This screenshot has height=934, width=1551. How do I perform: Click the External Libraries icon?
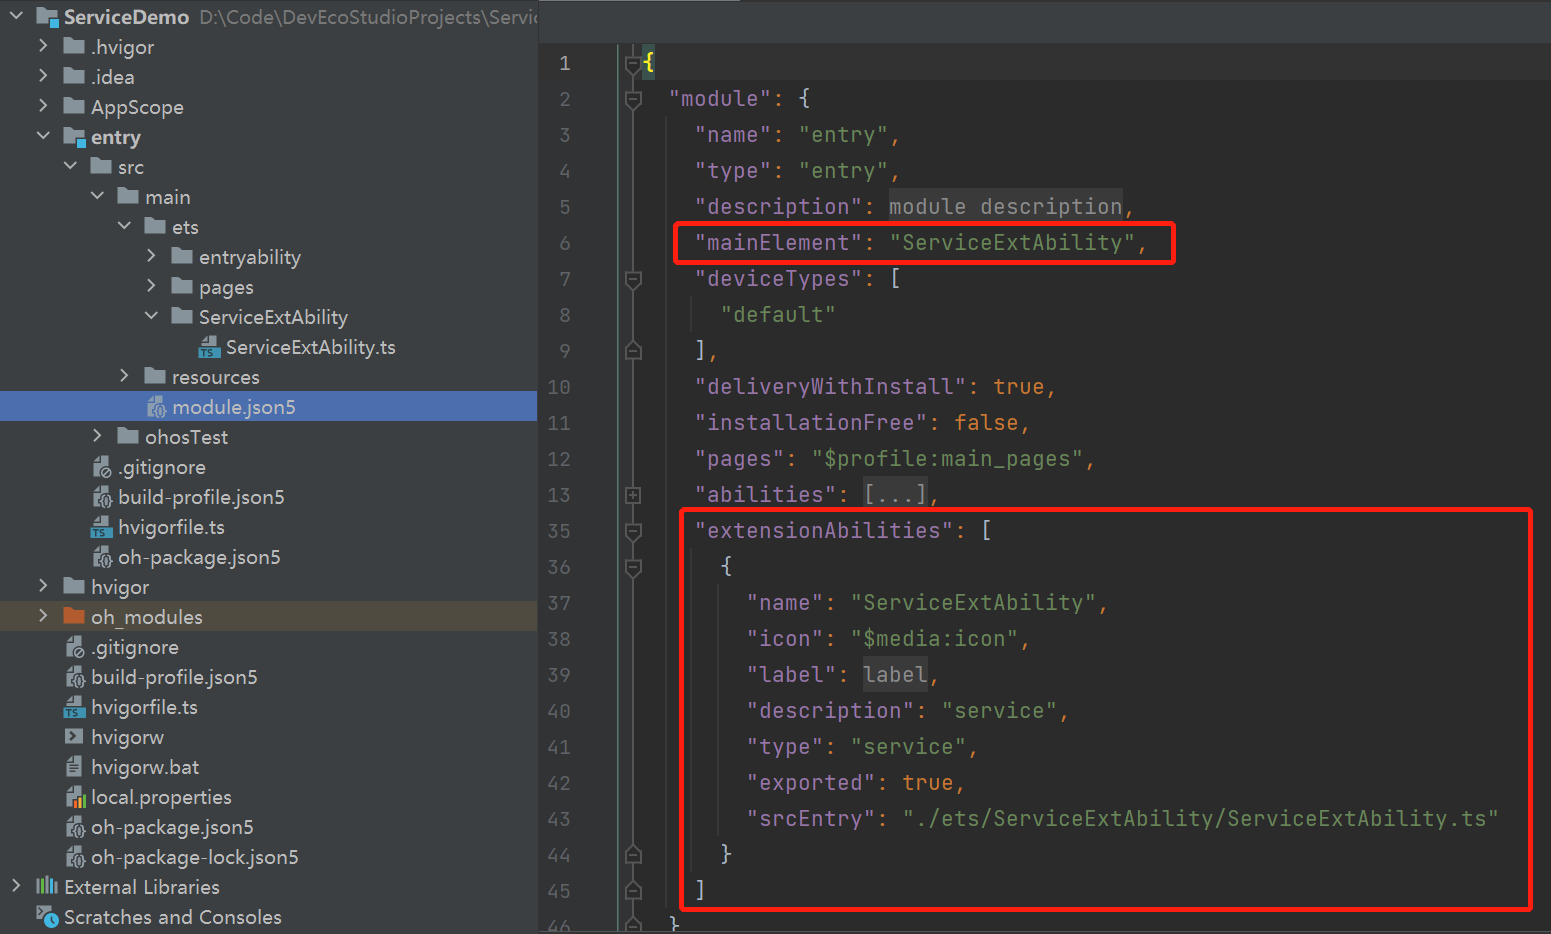(47, 886)
